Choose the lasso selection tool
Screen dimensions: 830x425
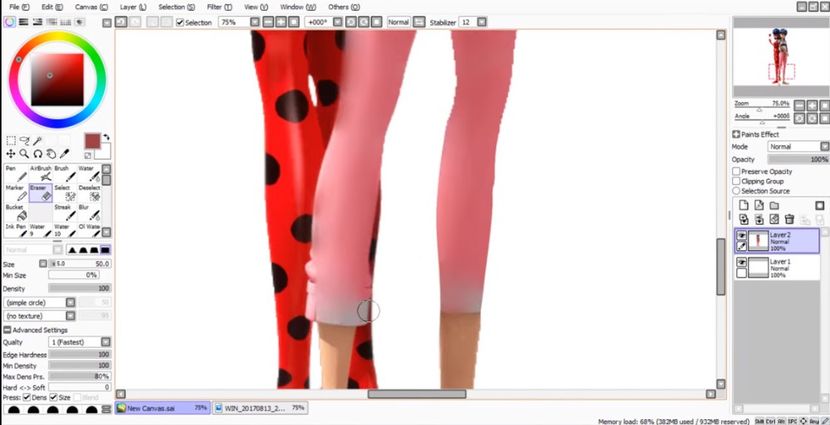click(24, 141)
